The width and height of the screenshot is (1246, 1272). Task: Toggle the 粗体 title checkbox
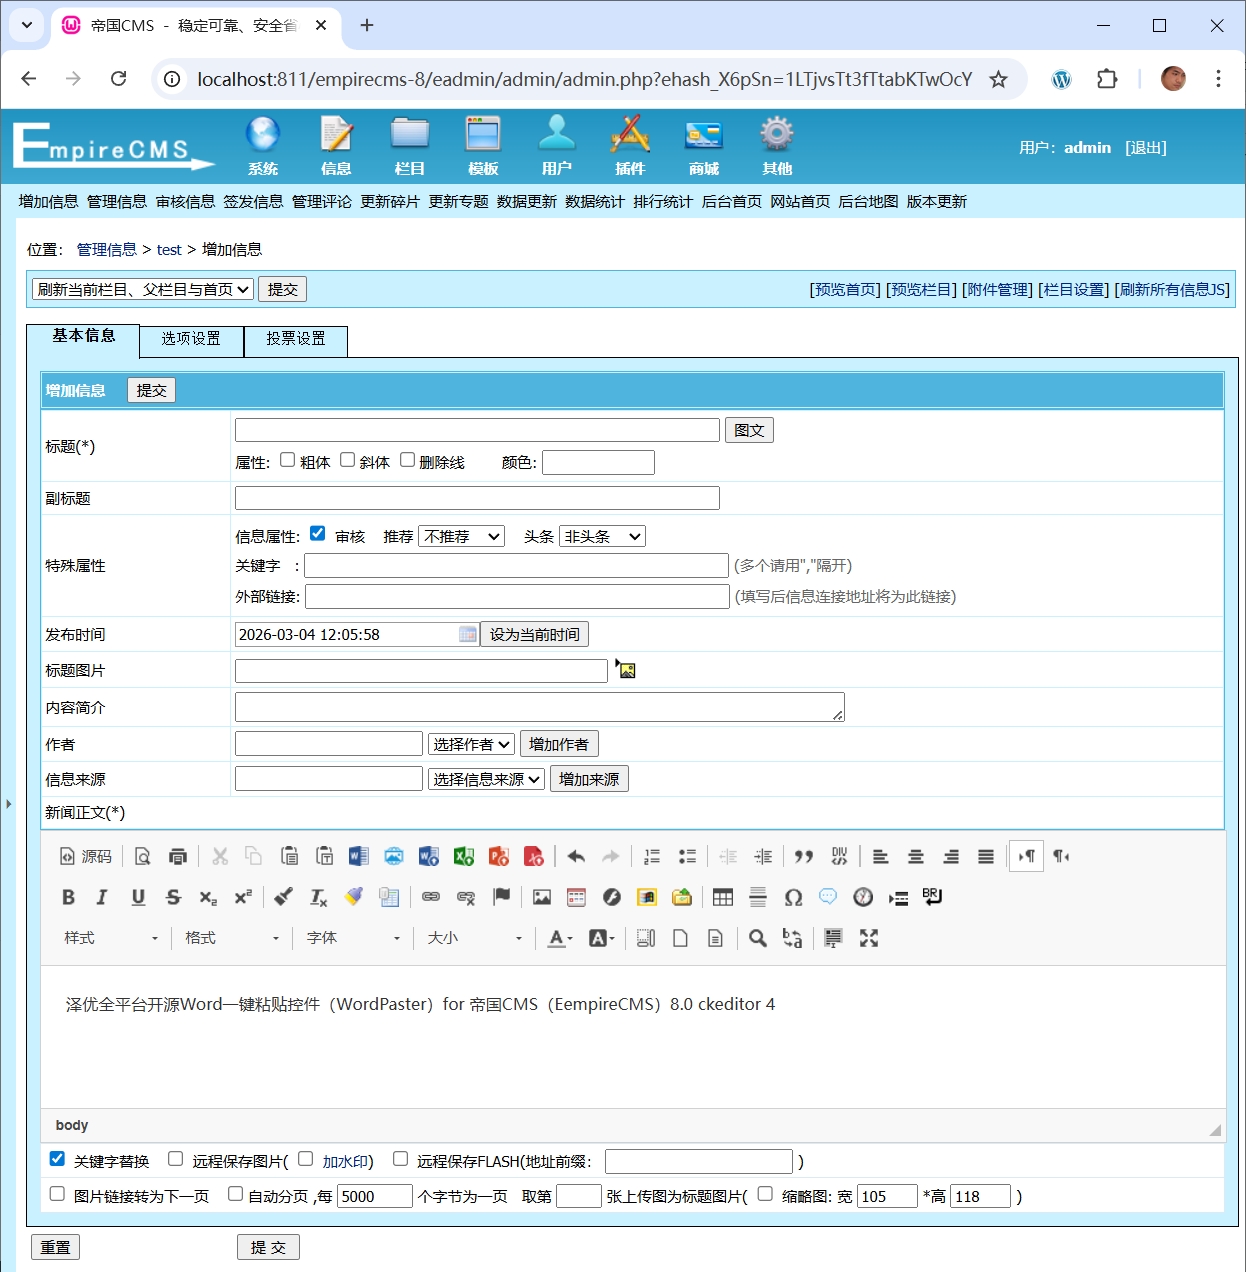(288, 460)
